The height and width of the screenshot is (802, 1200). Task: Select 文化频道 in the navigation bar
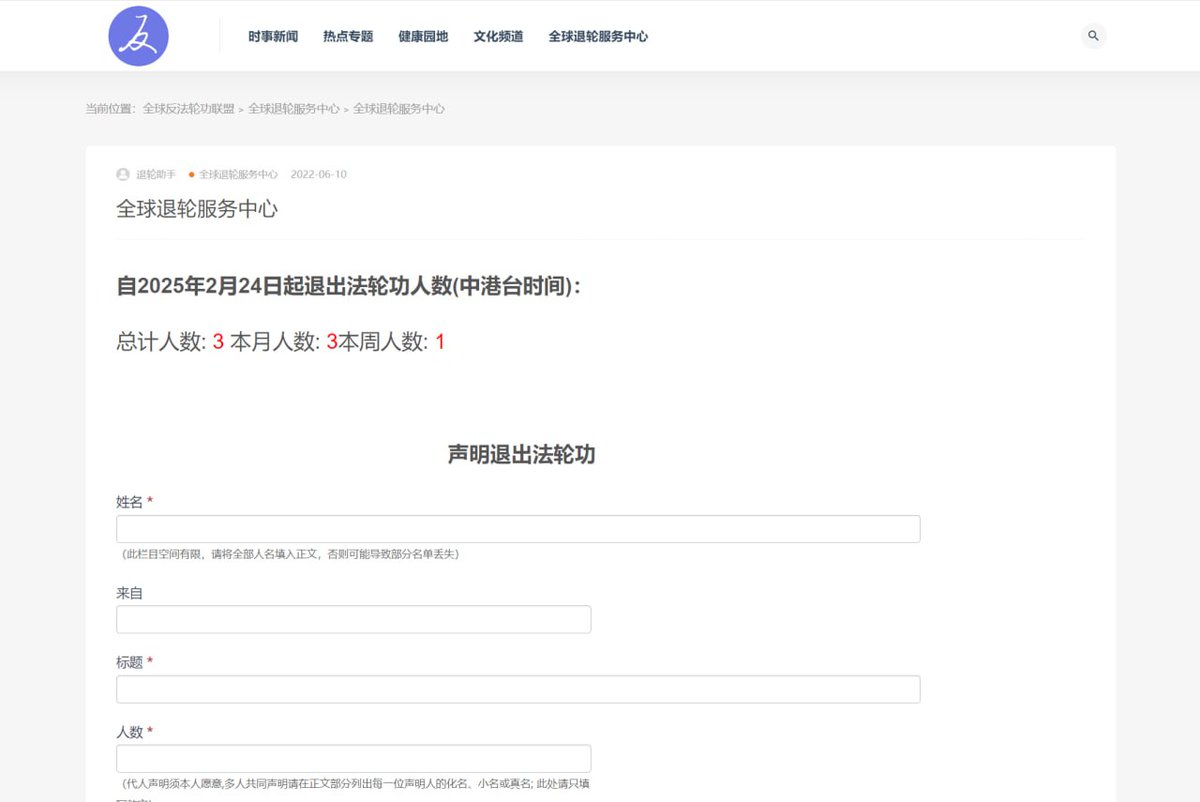click(498, 36)
